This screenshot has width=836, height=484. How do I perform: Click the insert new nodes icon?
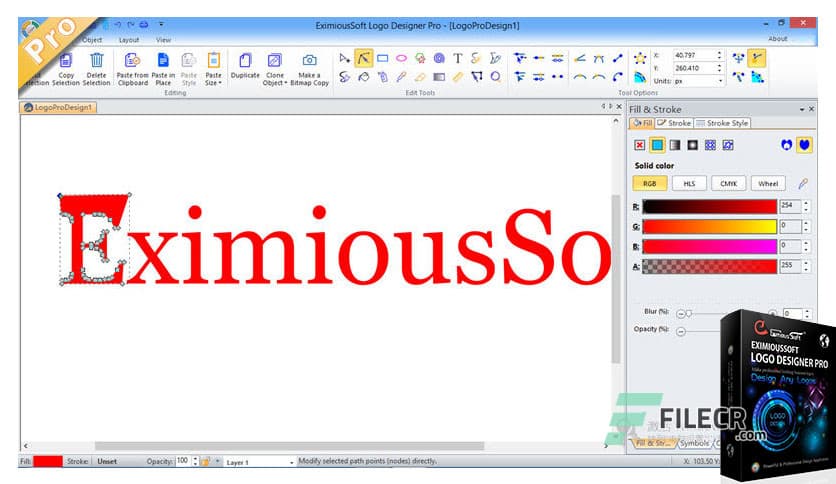coord(520,58)
